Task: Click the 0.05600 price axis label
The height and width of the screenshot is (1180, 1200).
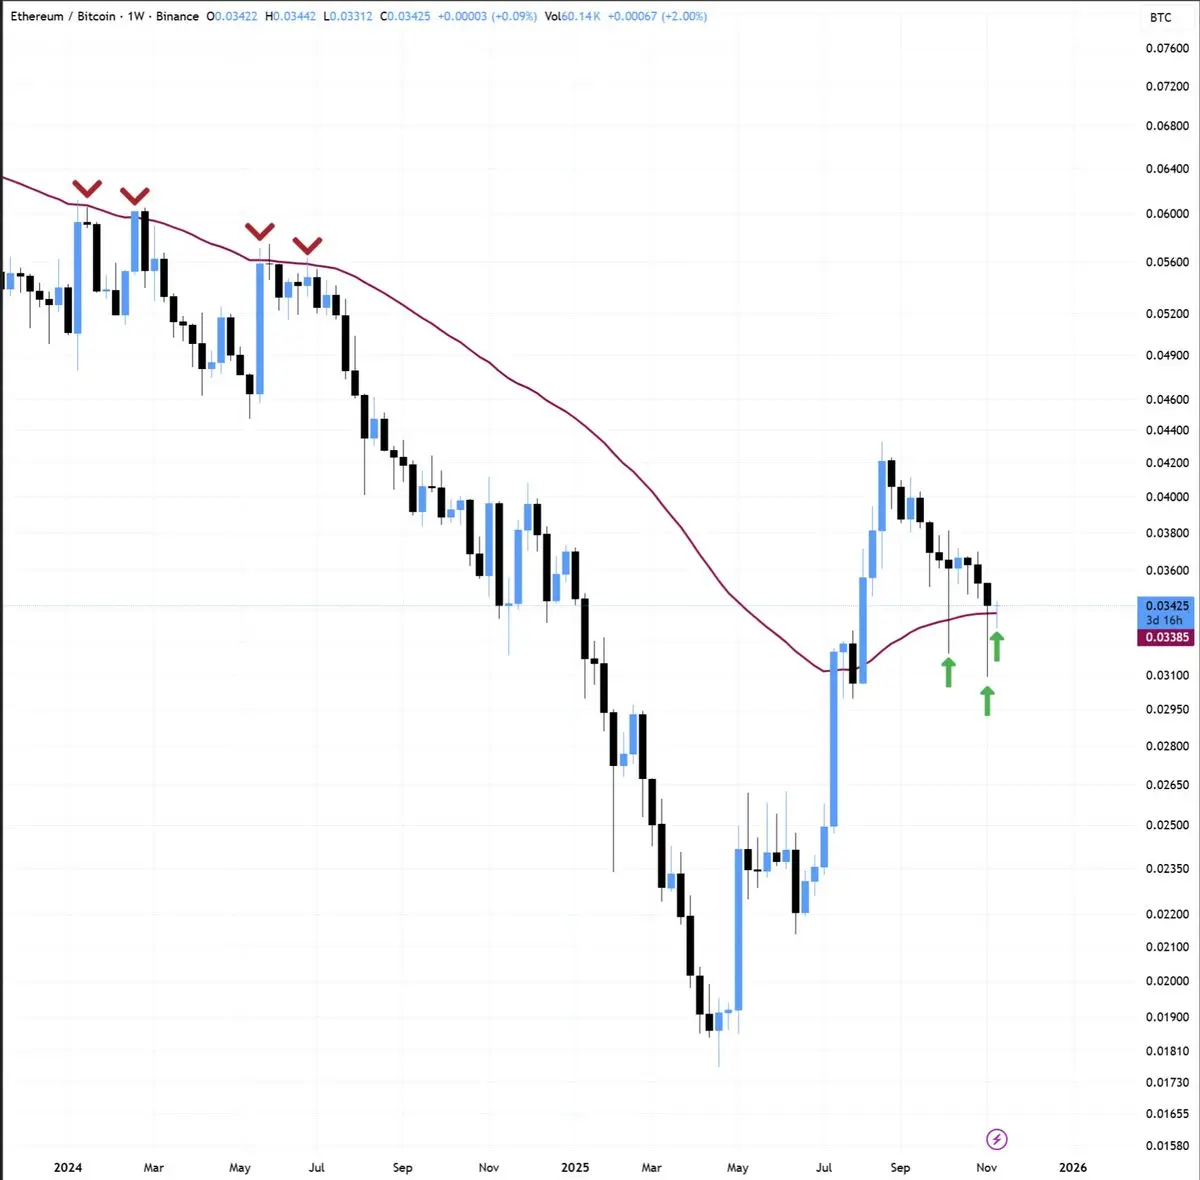Action: (1167, 263)
